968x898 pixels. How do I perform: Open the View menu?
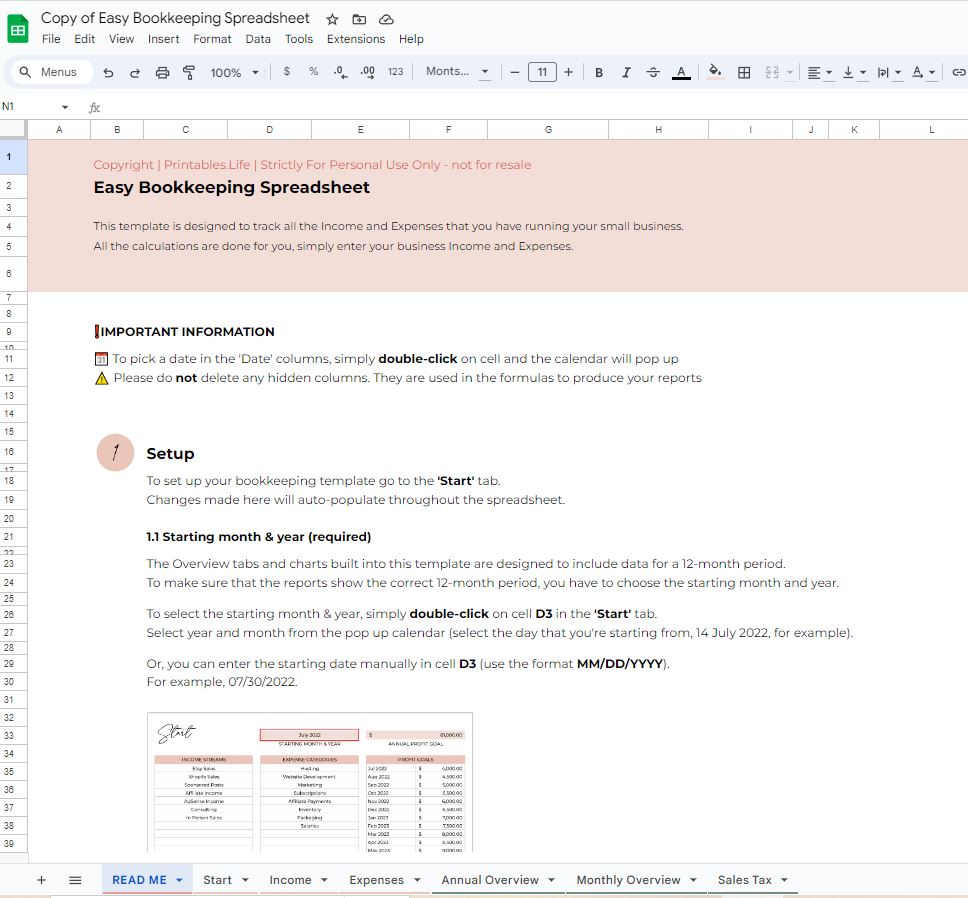pyautogui.click(x=122, y=39)
